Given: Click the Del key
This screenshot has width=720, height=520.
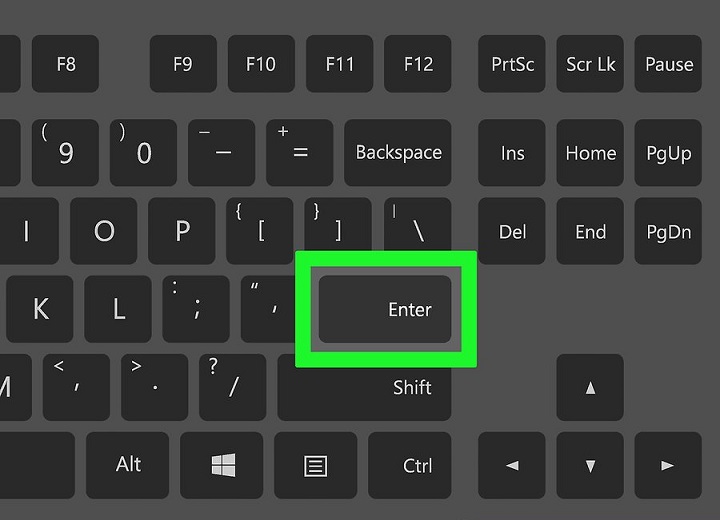Looking at the screenshot, I should point(512,231).
